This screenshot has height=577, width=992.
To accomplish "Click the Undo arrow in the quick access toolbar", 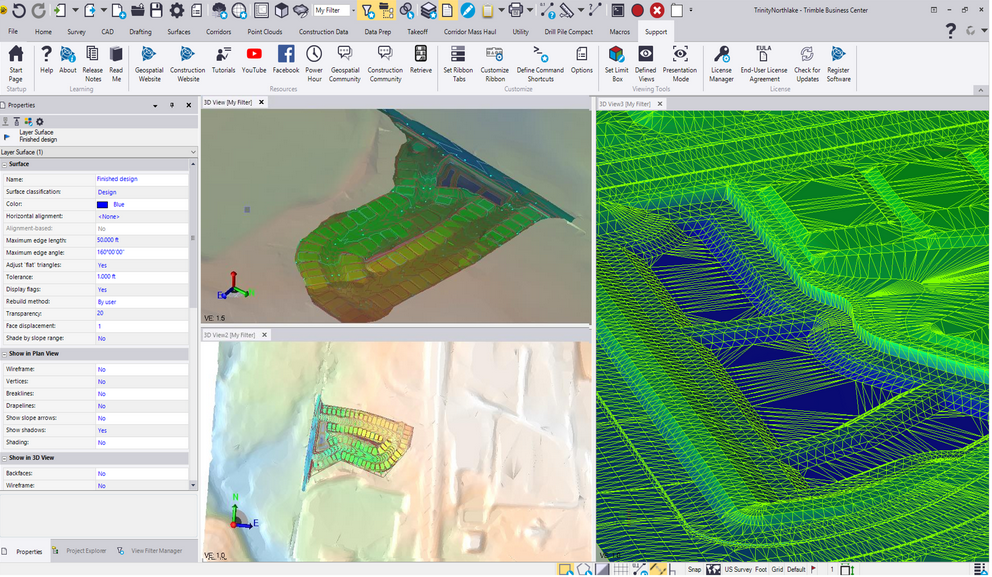I will point(18,10).
